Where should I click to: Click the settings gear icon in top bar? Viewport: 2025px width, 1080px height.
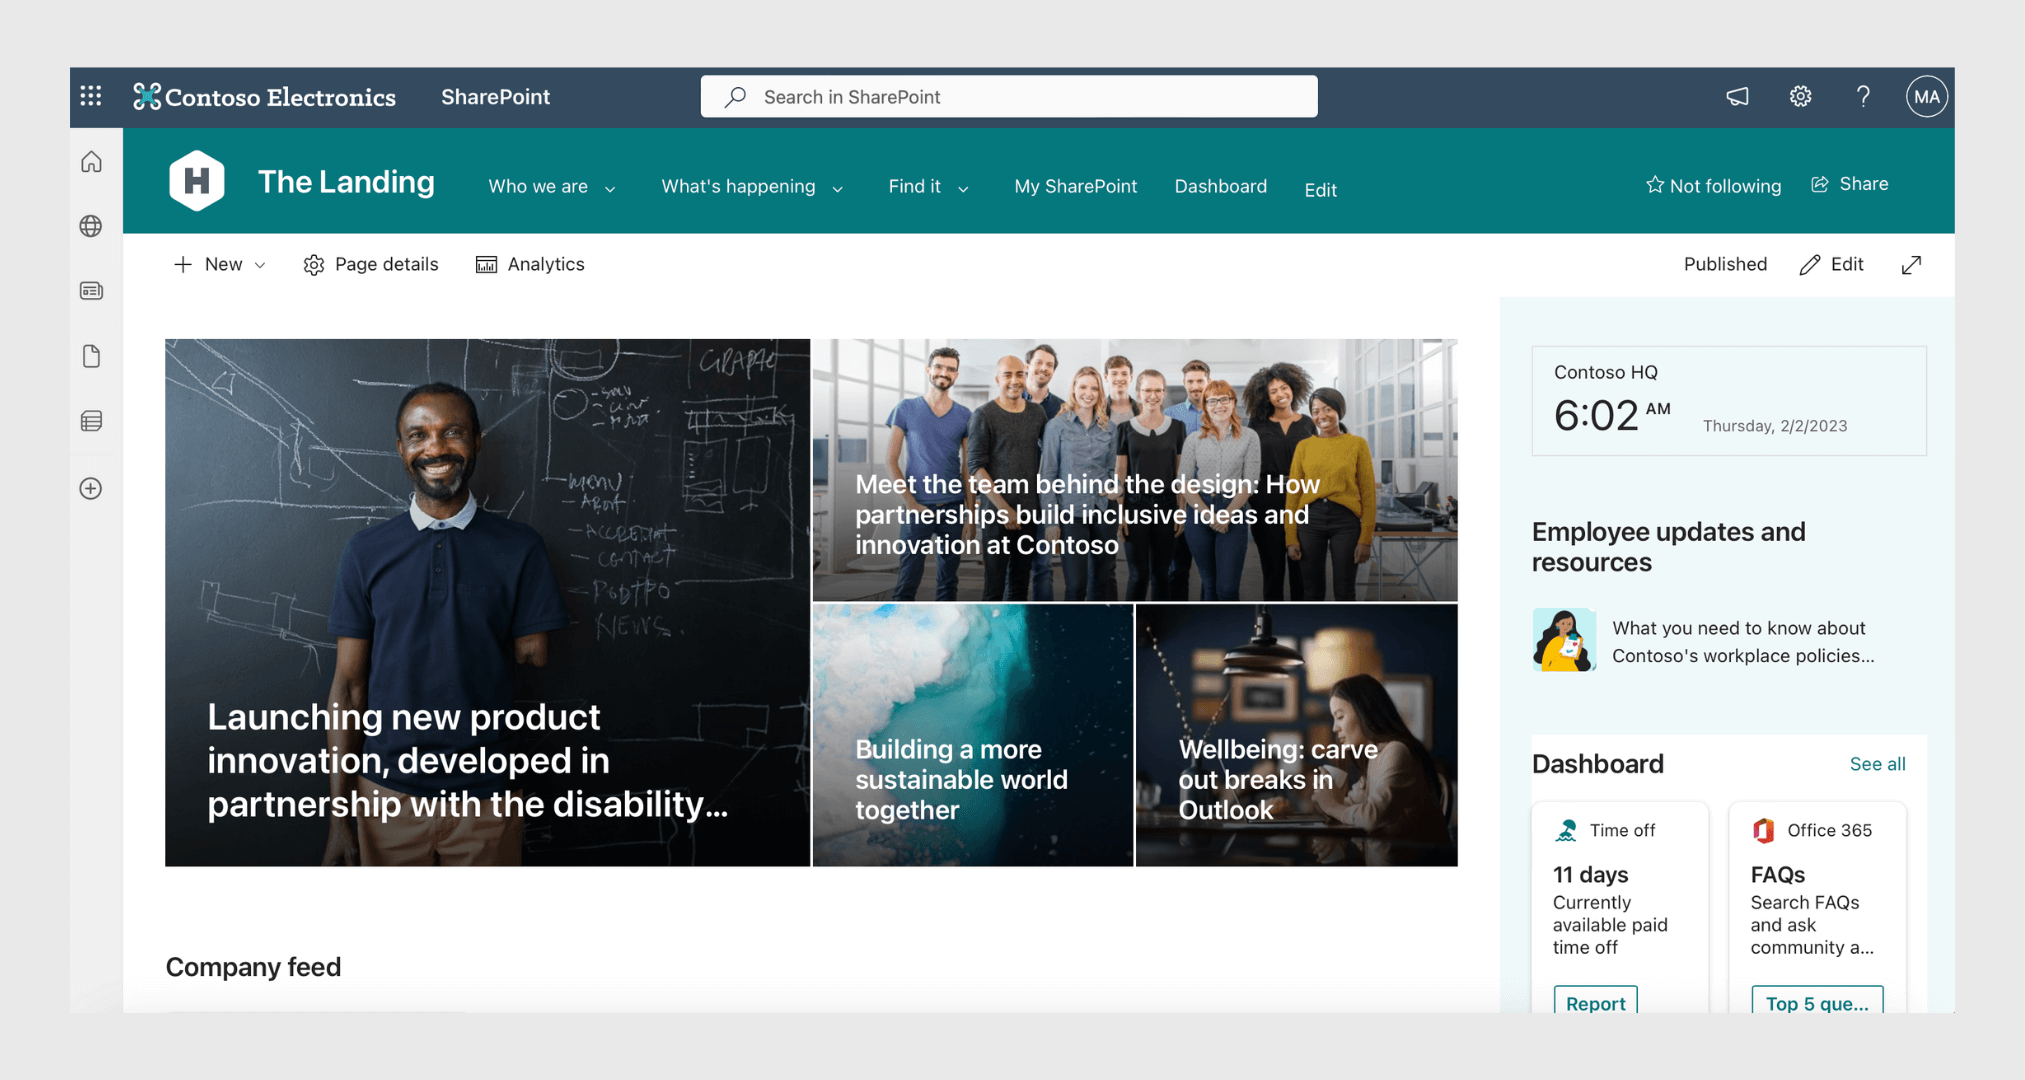[1801, 96]
